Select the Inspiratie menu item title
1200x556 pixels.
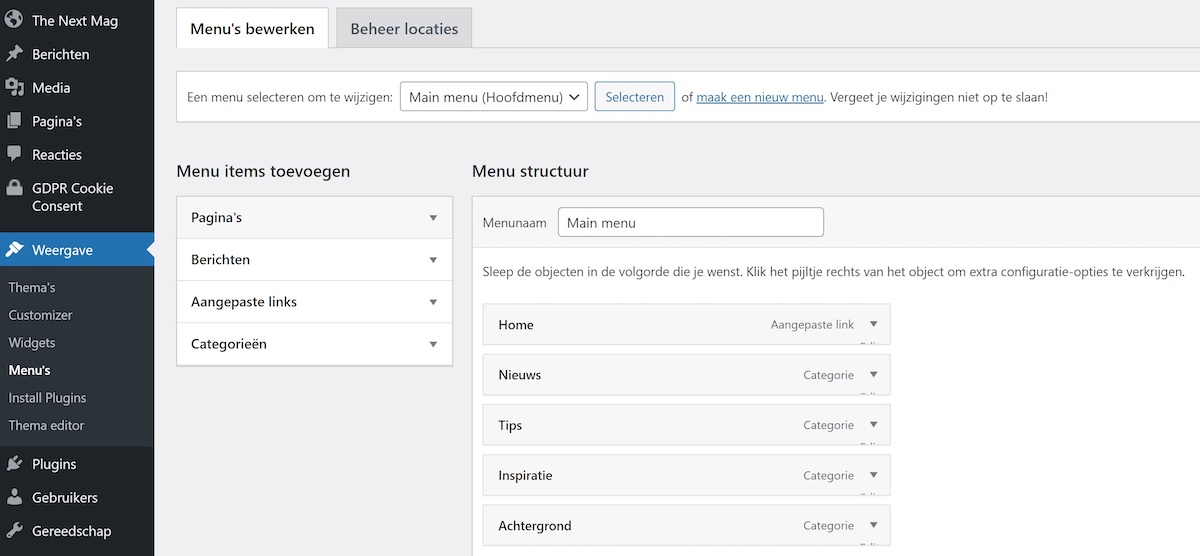[525, 475]
